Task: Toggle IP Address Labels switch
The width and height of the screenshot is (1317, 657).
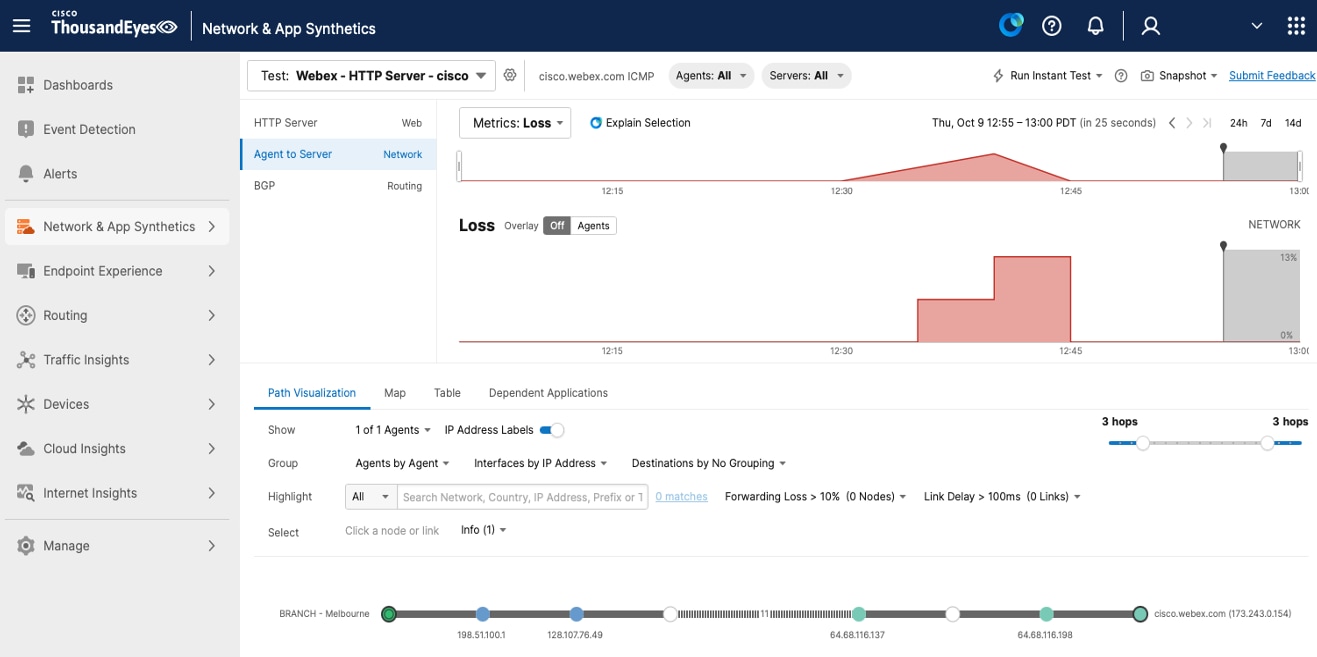Action: coord(552,430)
